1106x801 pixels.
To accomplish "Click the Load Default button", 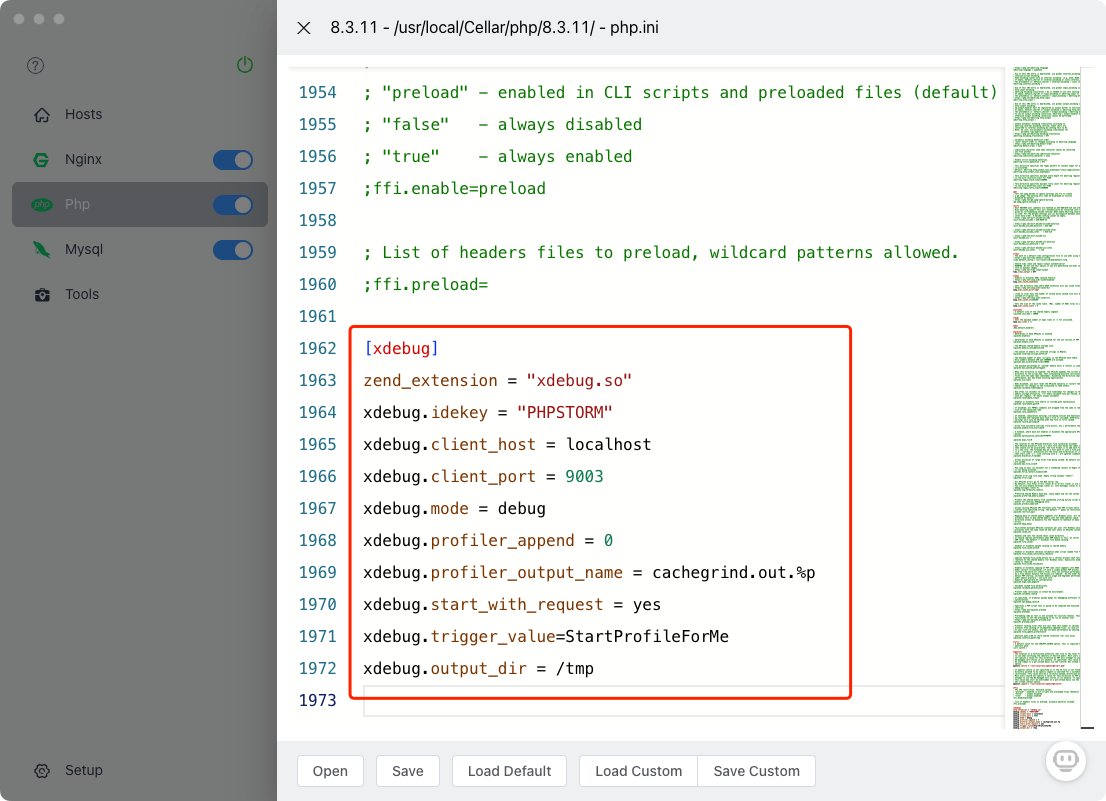I will 509,771.
